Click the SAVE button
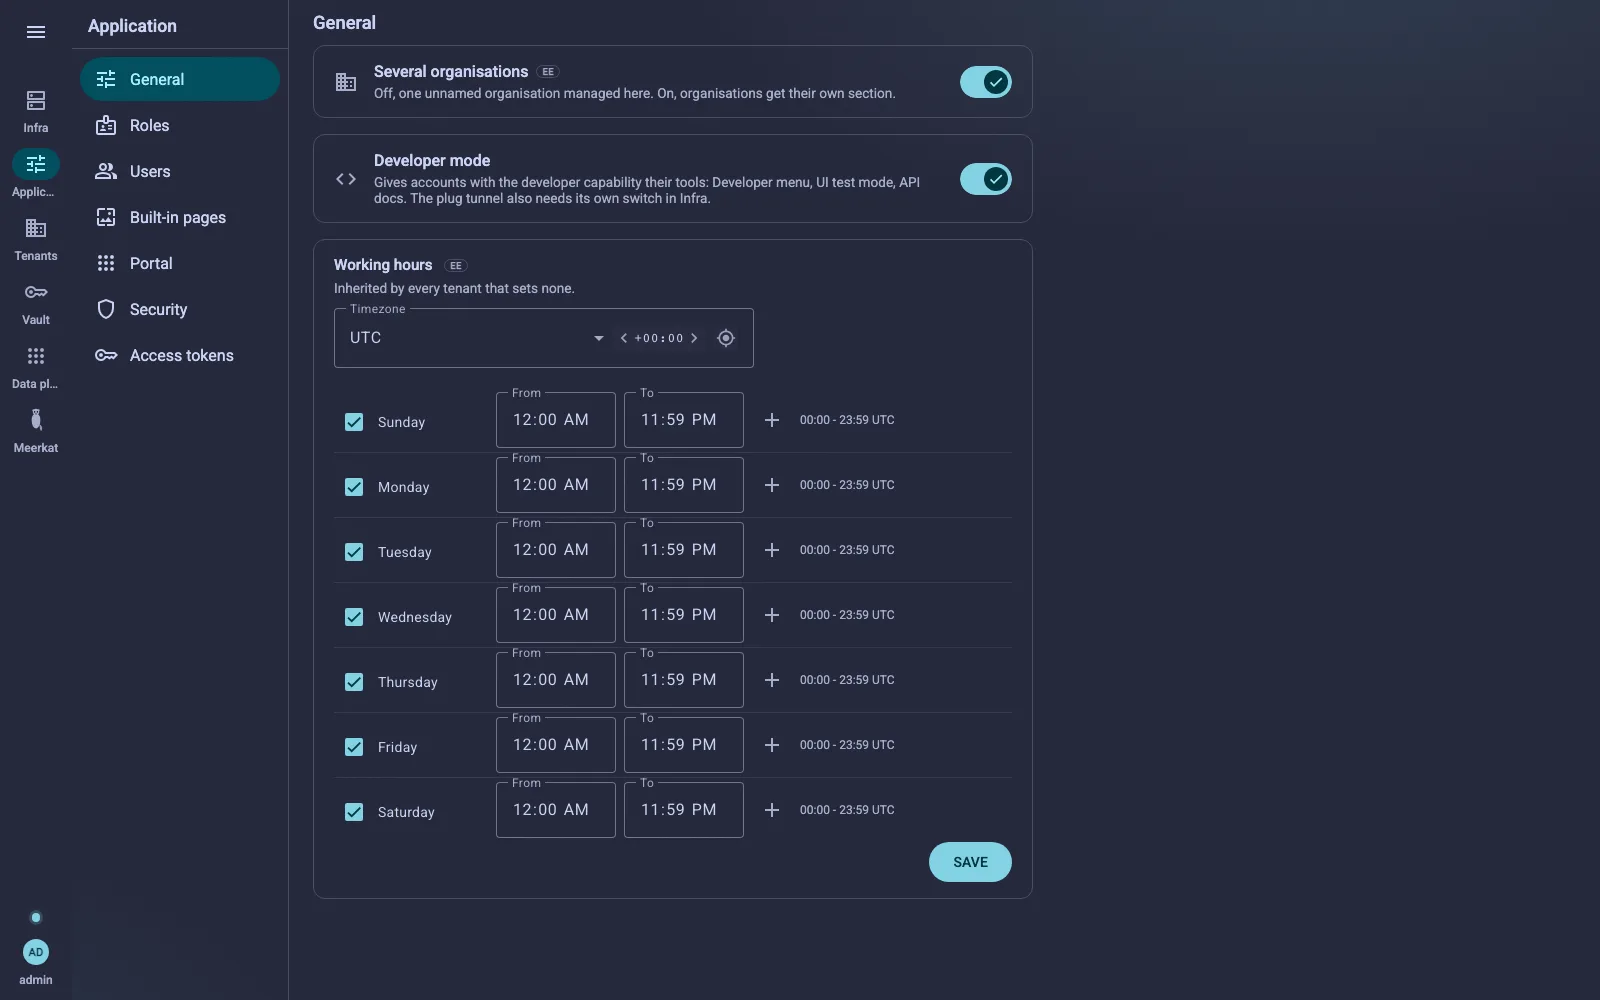1600x1000 pixels. coord(970,862)
